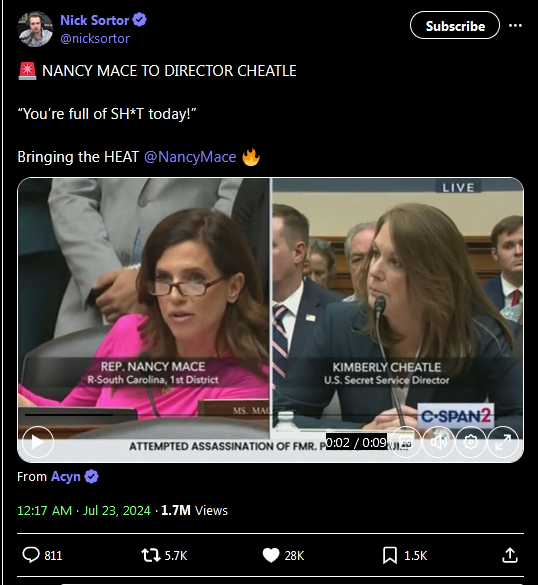Screen dimensions: 538x585
Task: Like the post with the heart icon
Action: (x=271, y=555)
